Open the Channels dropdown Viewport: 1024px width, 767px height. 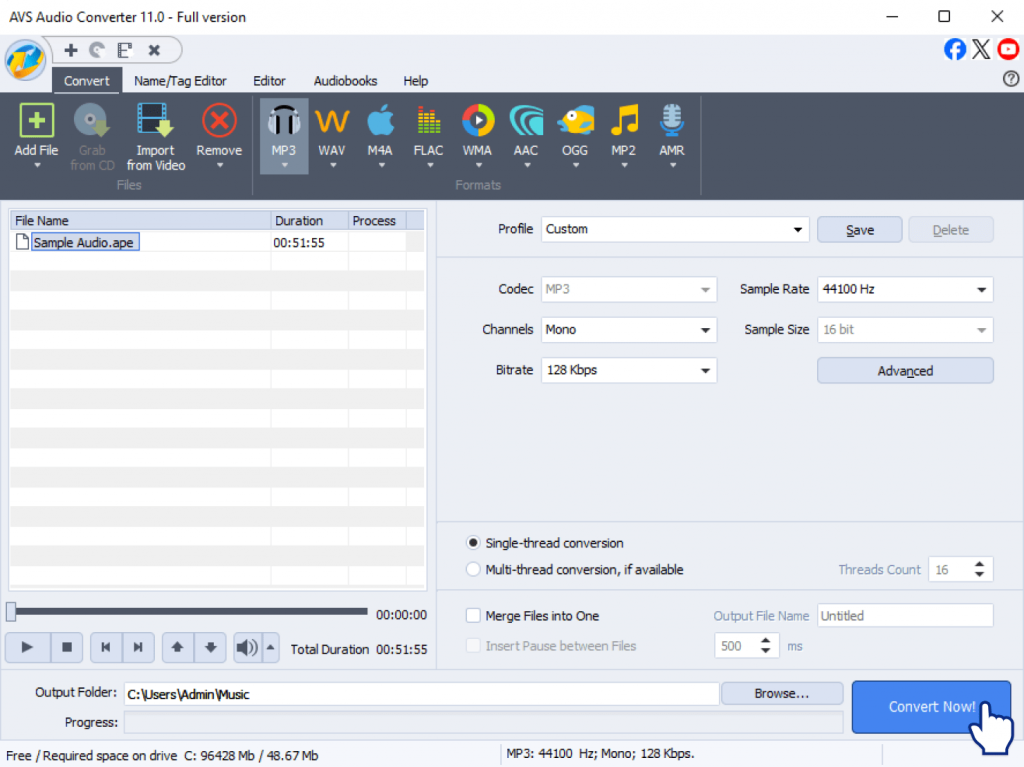click(x=628, y=330)
